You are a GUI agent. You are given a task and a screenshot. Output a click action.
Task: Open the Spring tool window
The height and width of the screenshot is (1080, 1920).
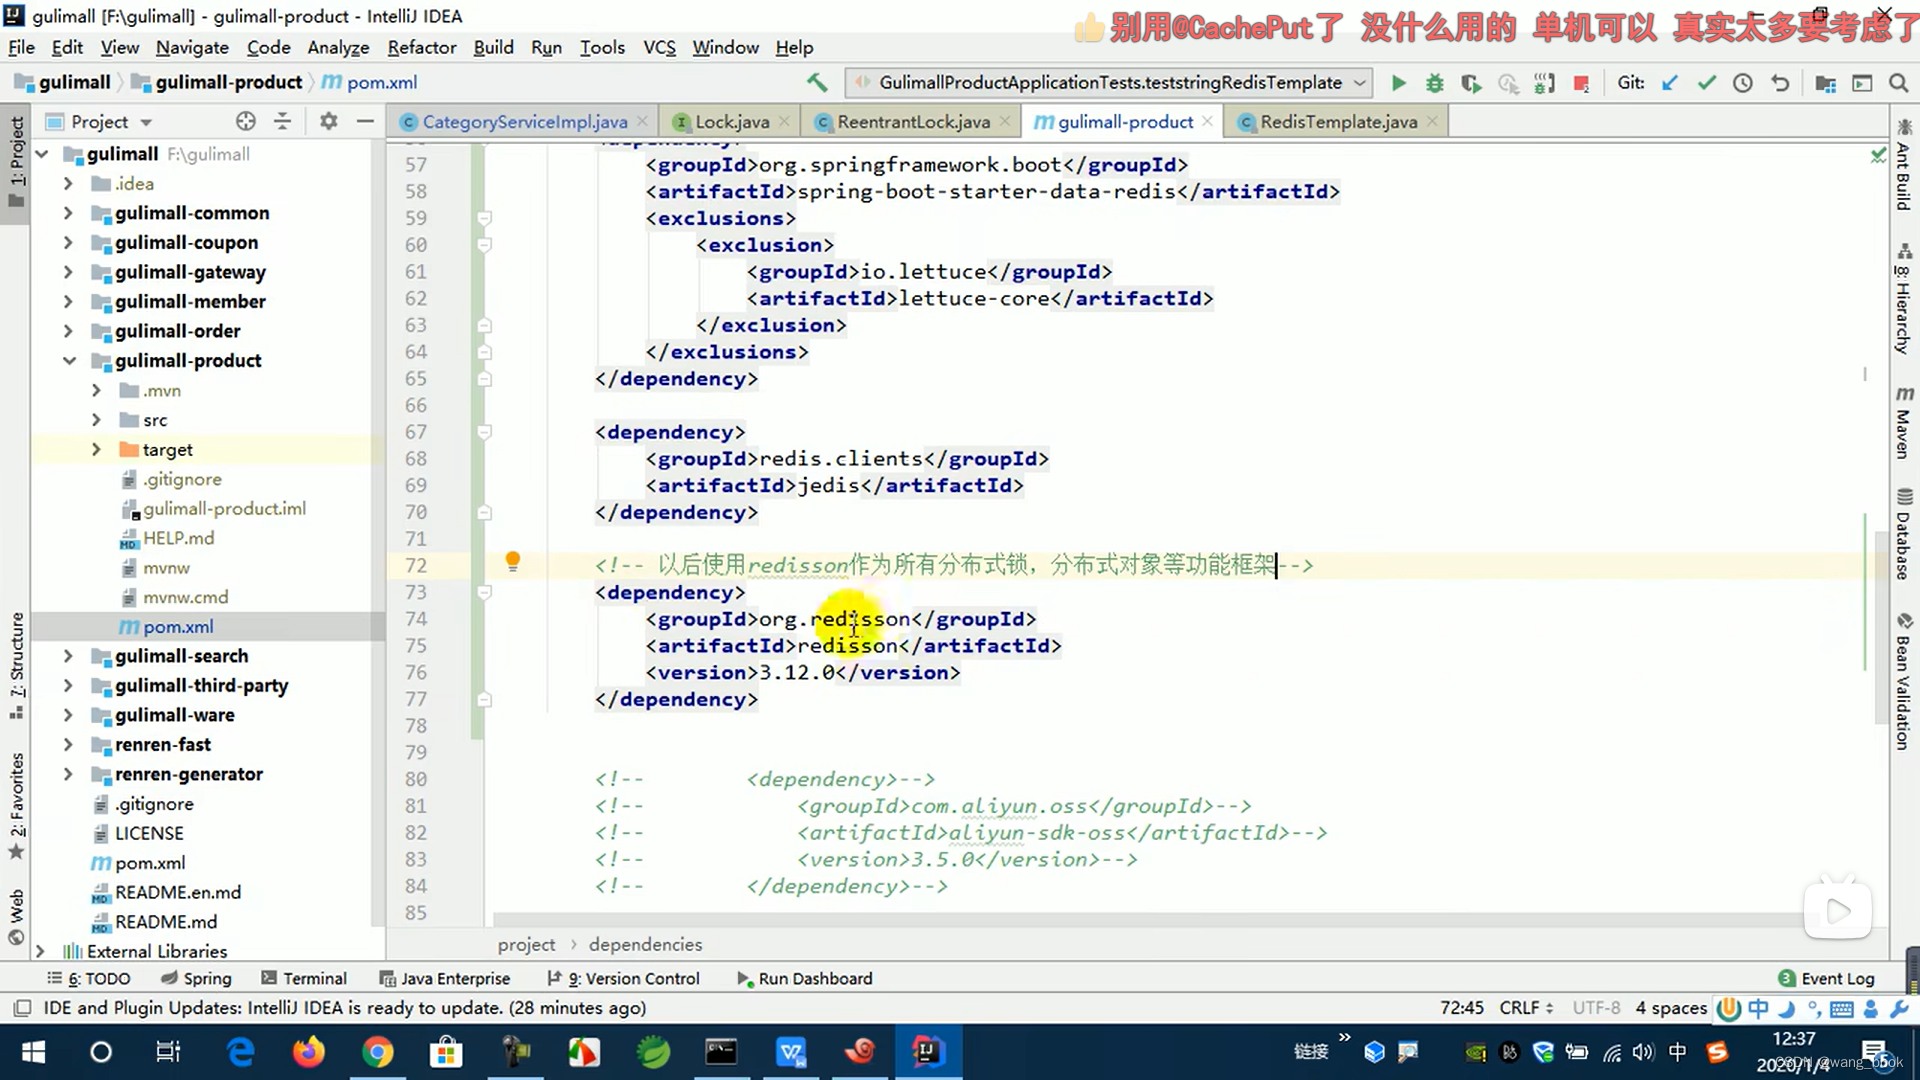[197, 978]
